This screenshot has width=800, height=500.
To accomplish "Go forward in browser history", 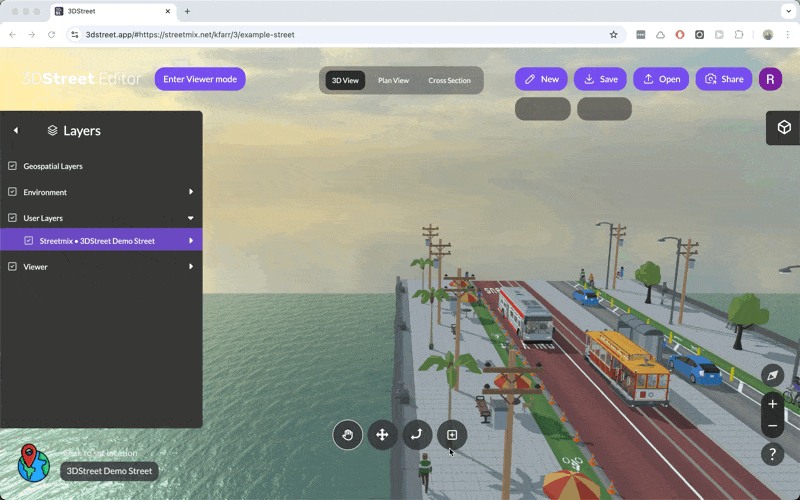I will point(32,35).
